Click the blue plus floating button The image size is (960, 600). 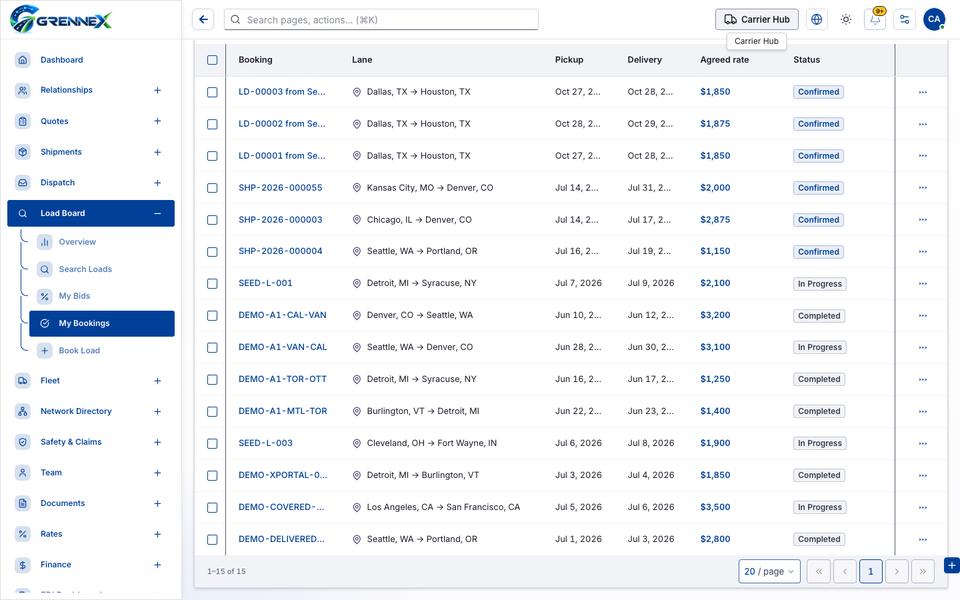[951, 566]
